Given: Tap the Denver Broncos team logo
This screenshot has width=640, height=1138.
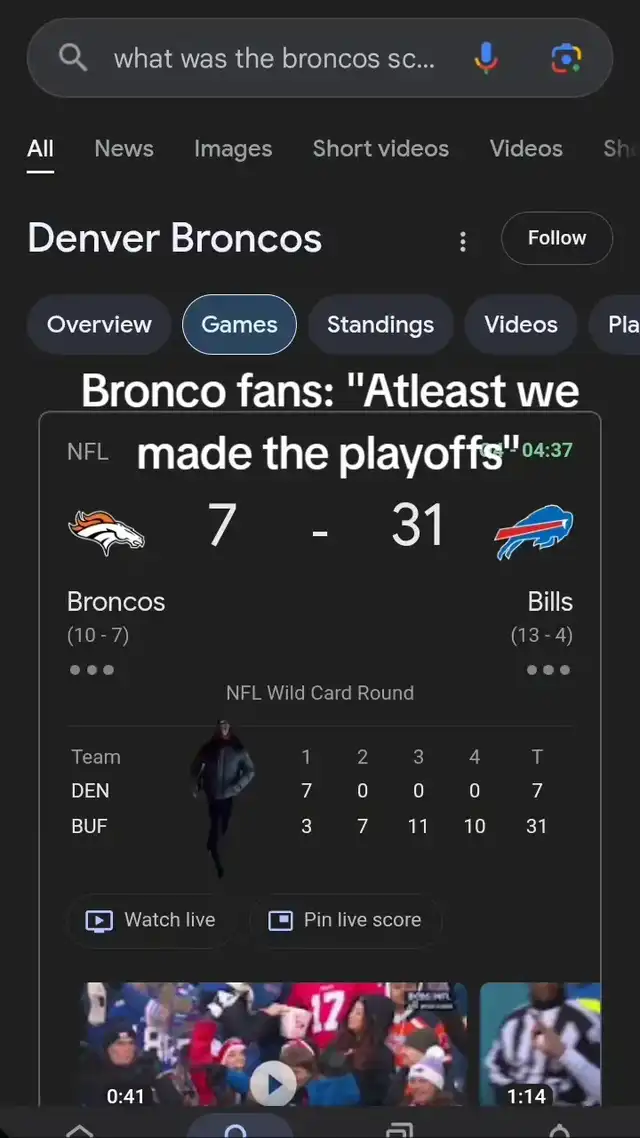Looking at the screenshot, I should coord(106,531).
